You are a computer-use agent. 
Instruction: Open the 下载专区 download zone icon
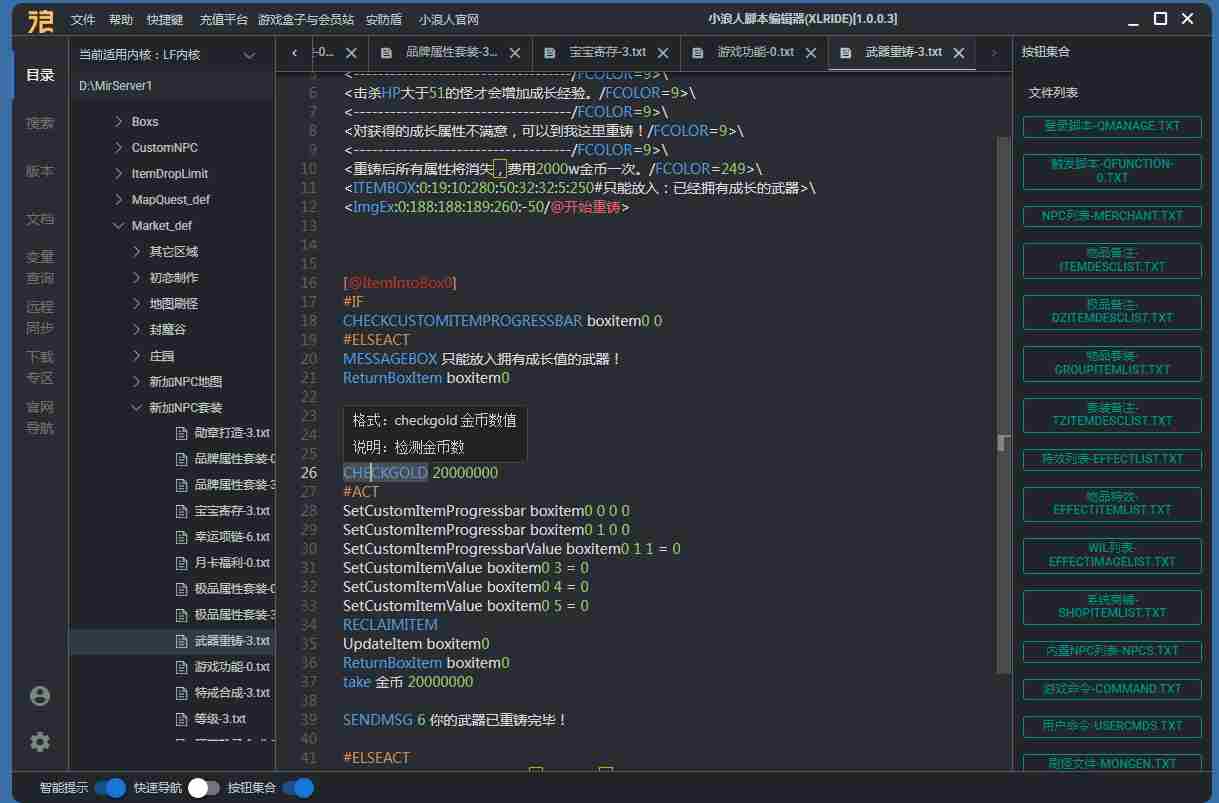coord(39,367)
